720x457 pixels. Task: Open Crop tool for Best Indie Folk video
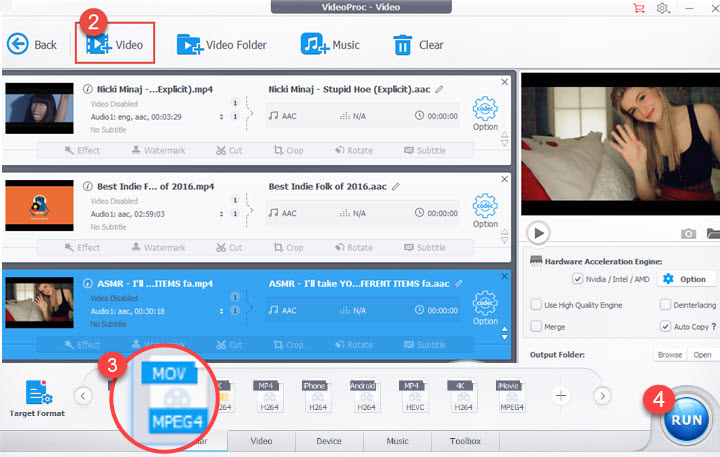click(288, 248)
